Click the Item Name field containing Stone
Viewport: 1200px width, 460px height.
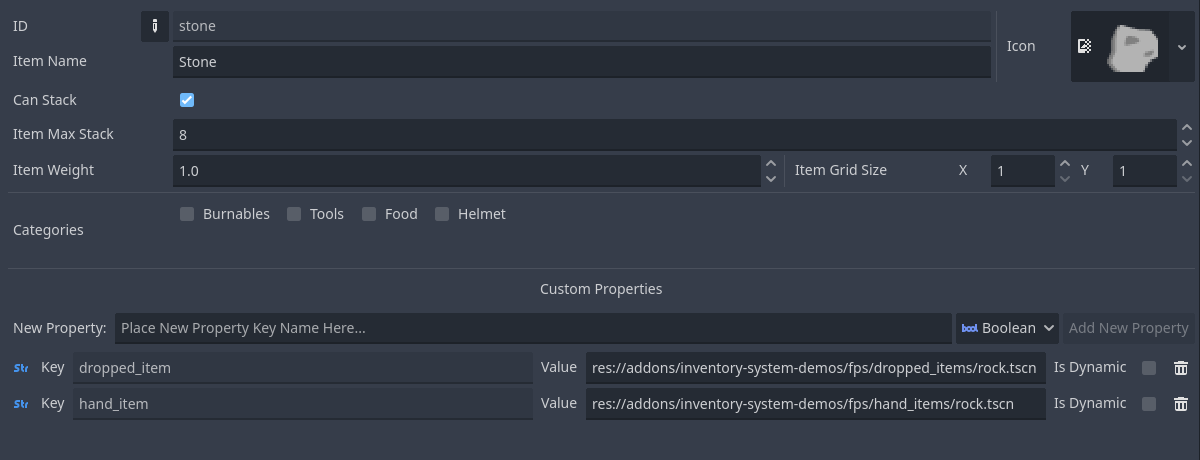[x=582, y=62]
